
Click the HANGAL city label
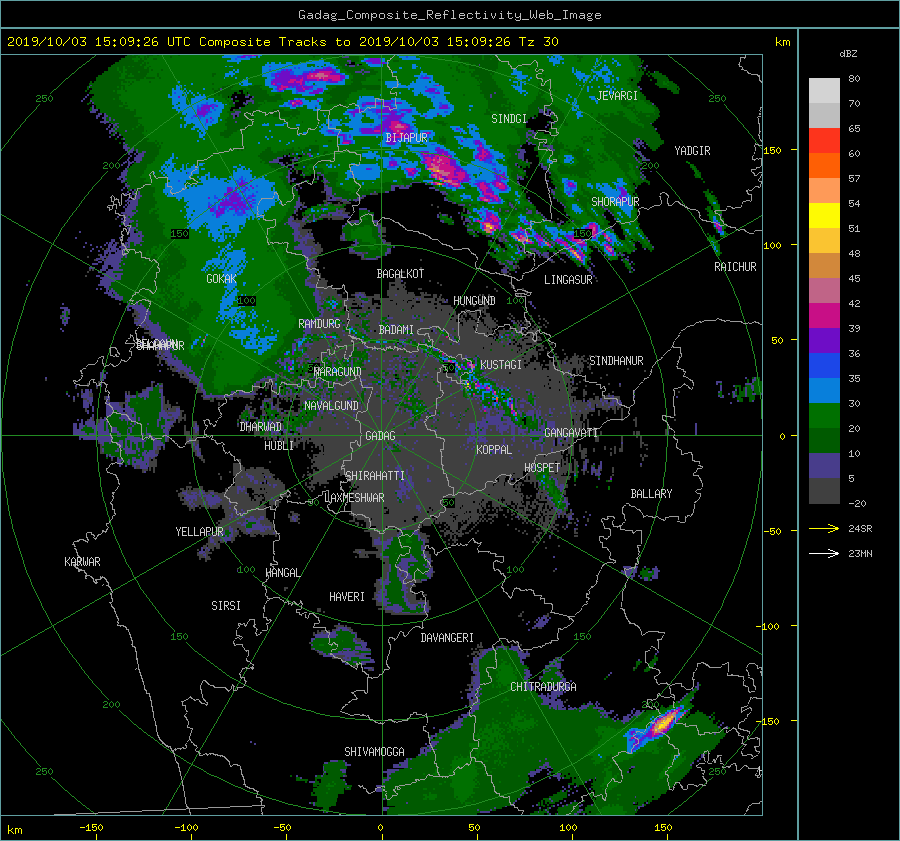282,573
